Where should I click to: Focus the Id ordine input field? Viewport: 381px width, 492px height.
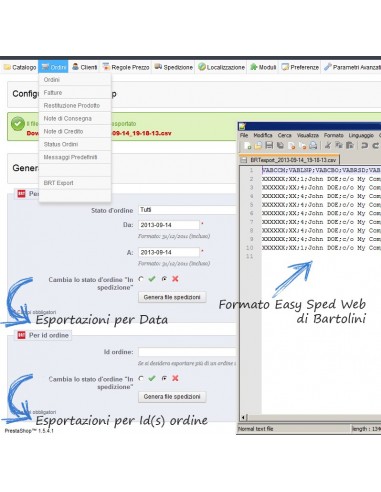[x=187, y=352]
